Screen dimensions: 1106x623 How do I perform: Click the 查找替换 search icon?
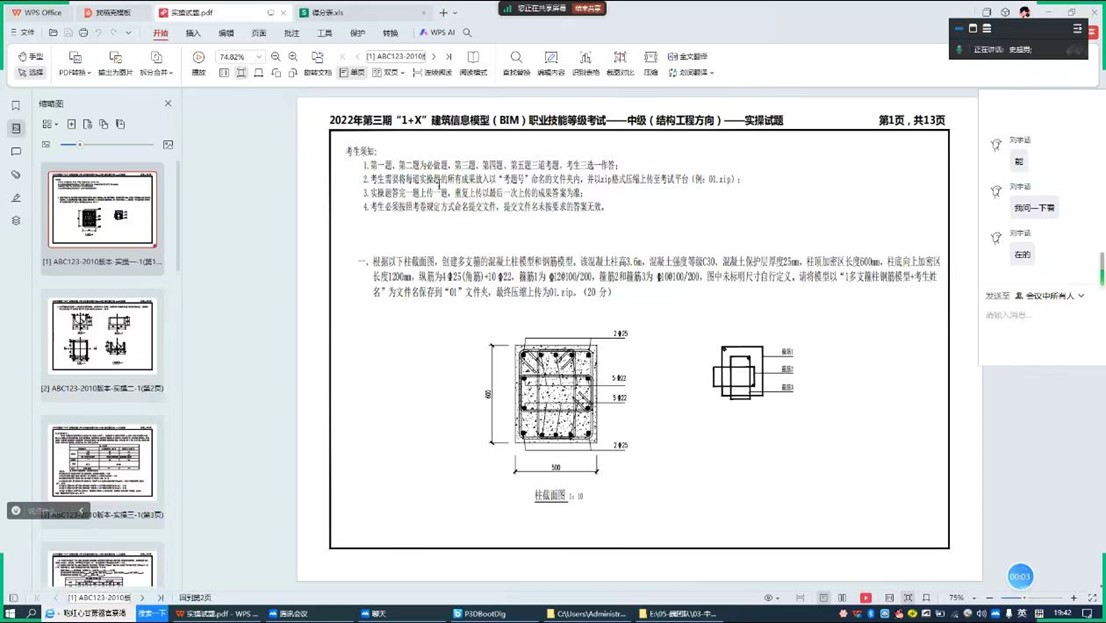516,58
